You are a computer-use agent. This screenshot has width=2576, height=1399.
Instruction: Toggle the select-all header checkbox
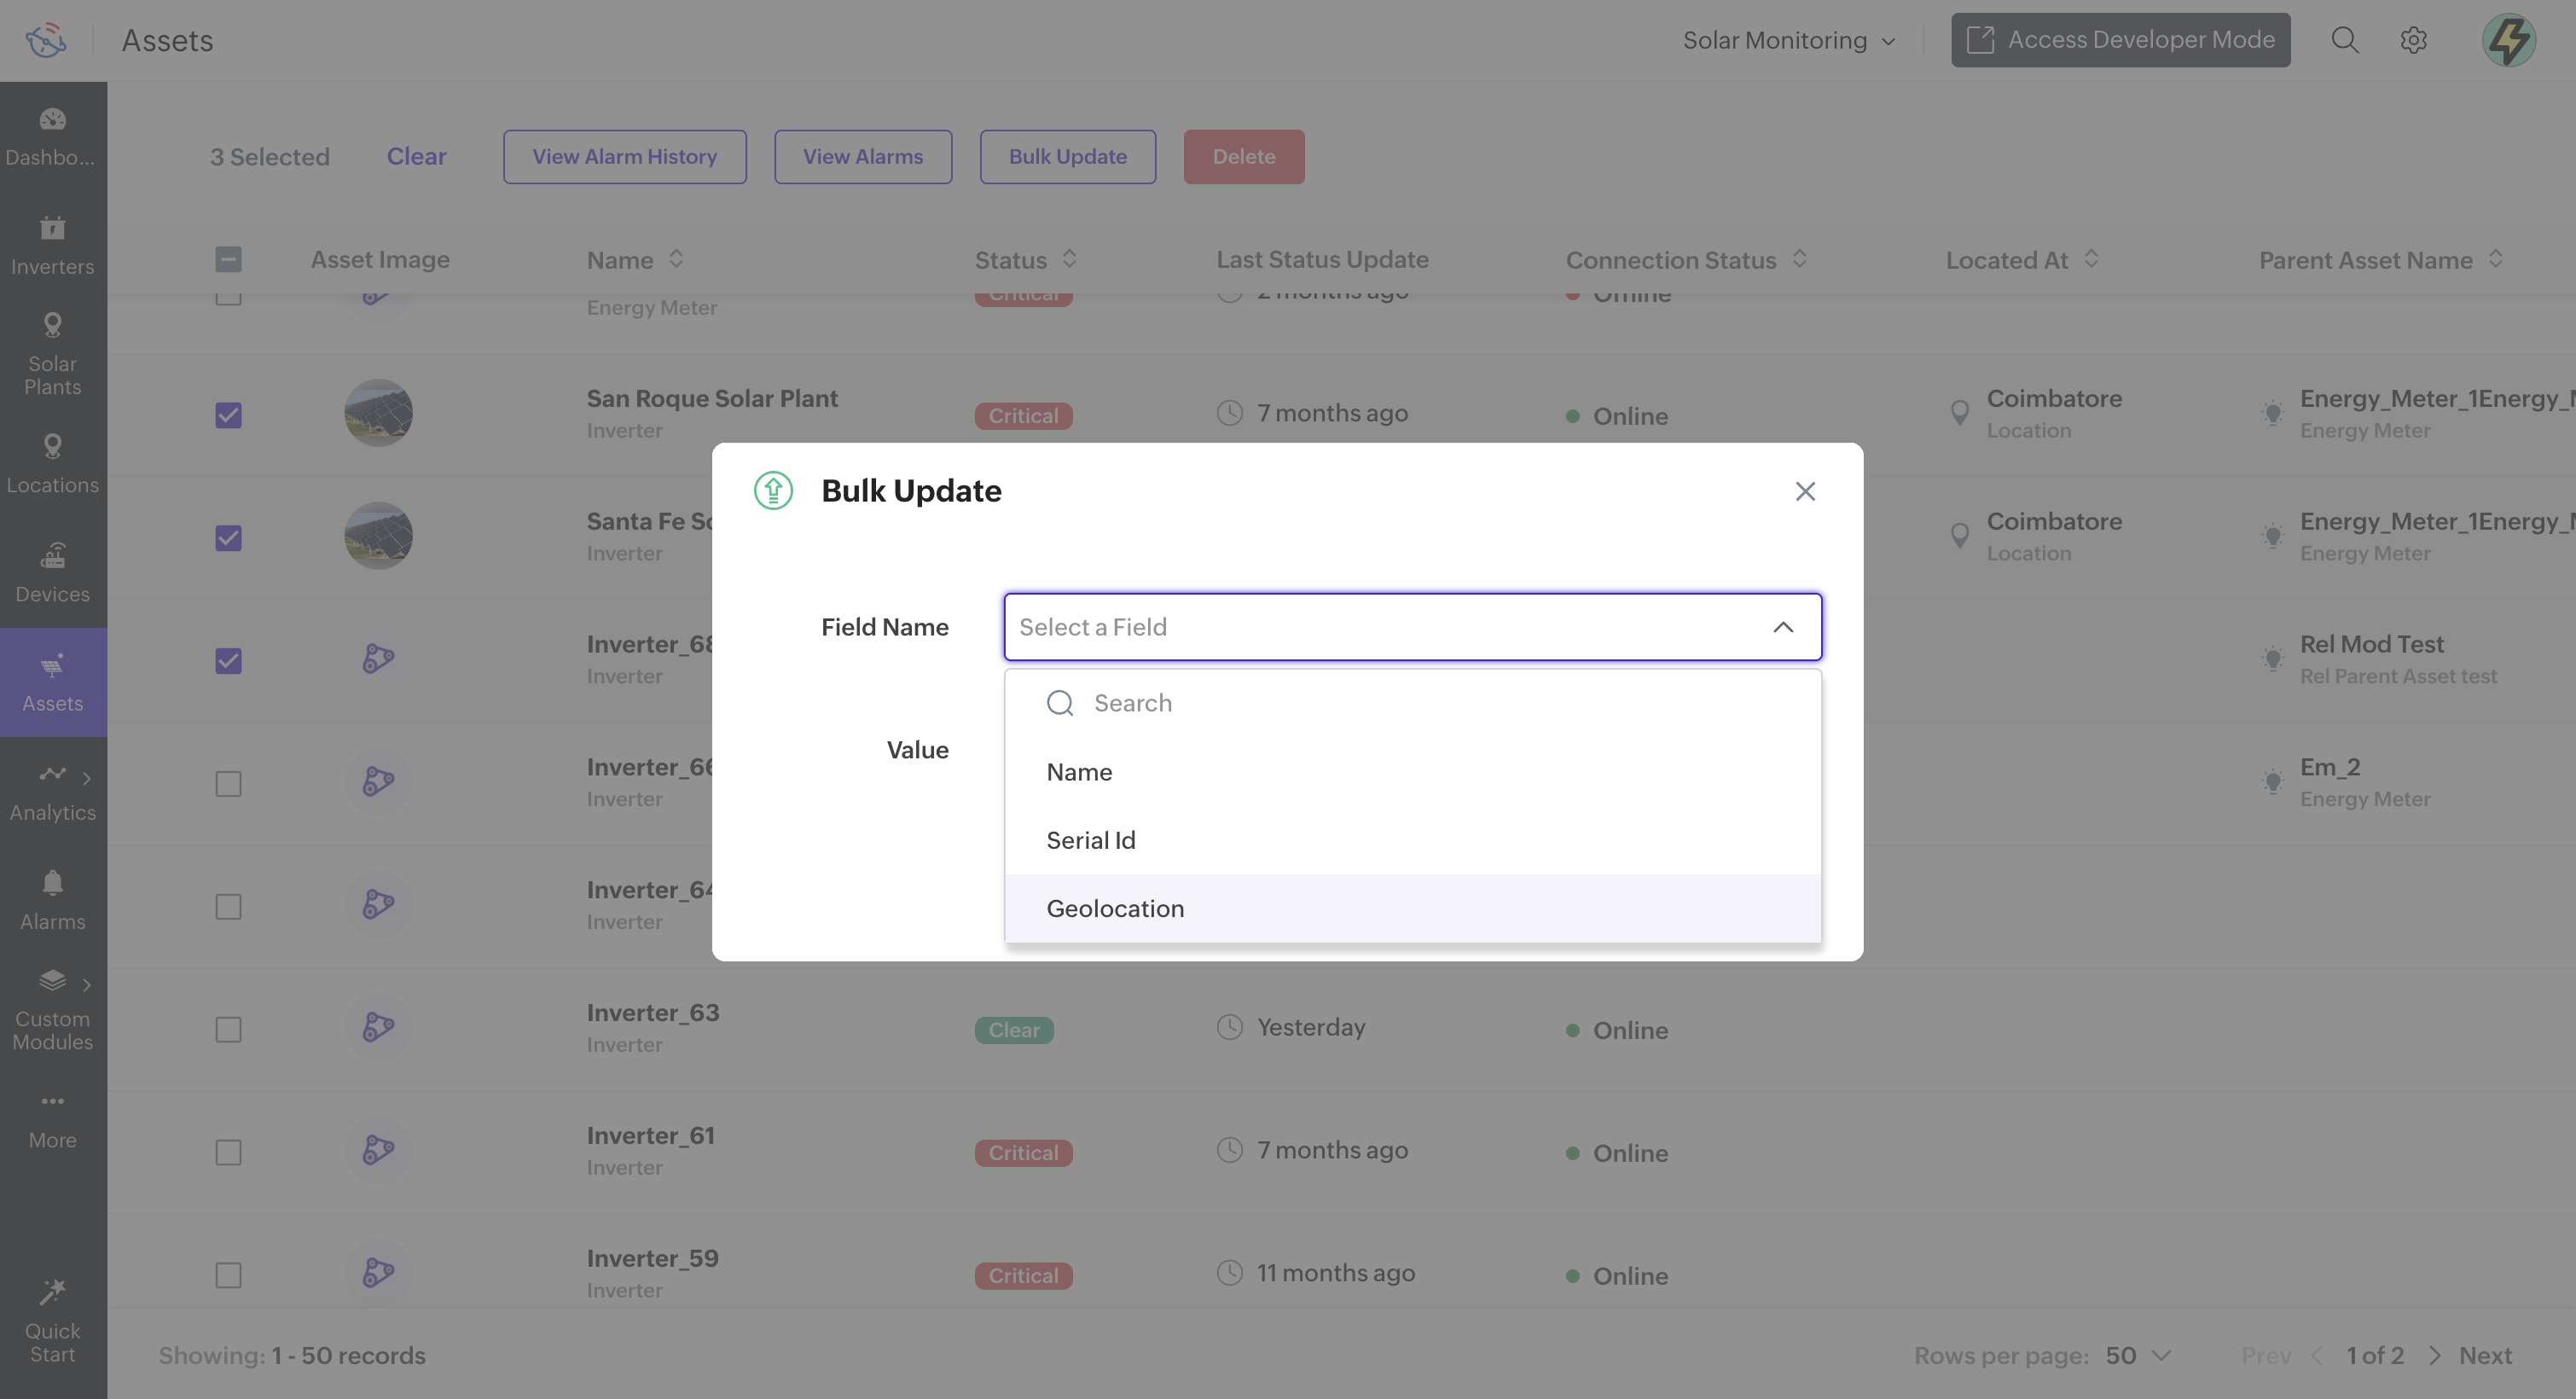[228, 259]
